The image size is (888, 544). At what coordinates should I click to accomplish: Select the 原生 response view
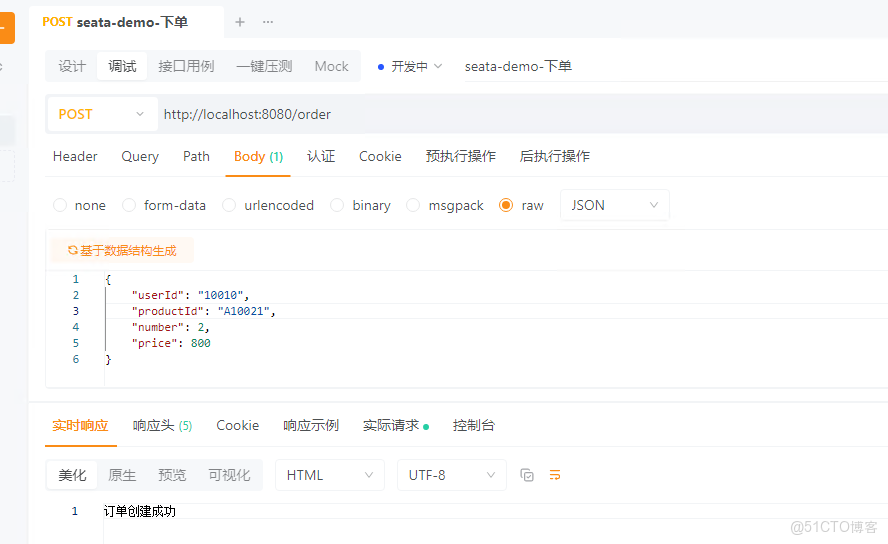pyautogui.click(x=122, y=475)
